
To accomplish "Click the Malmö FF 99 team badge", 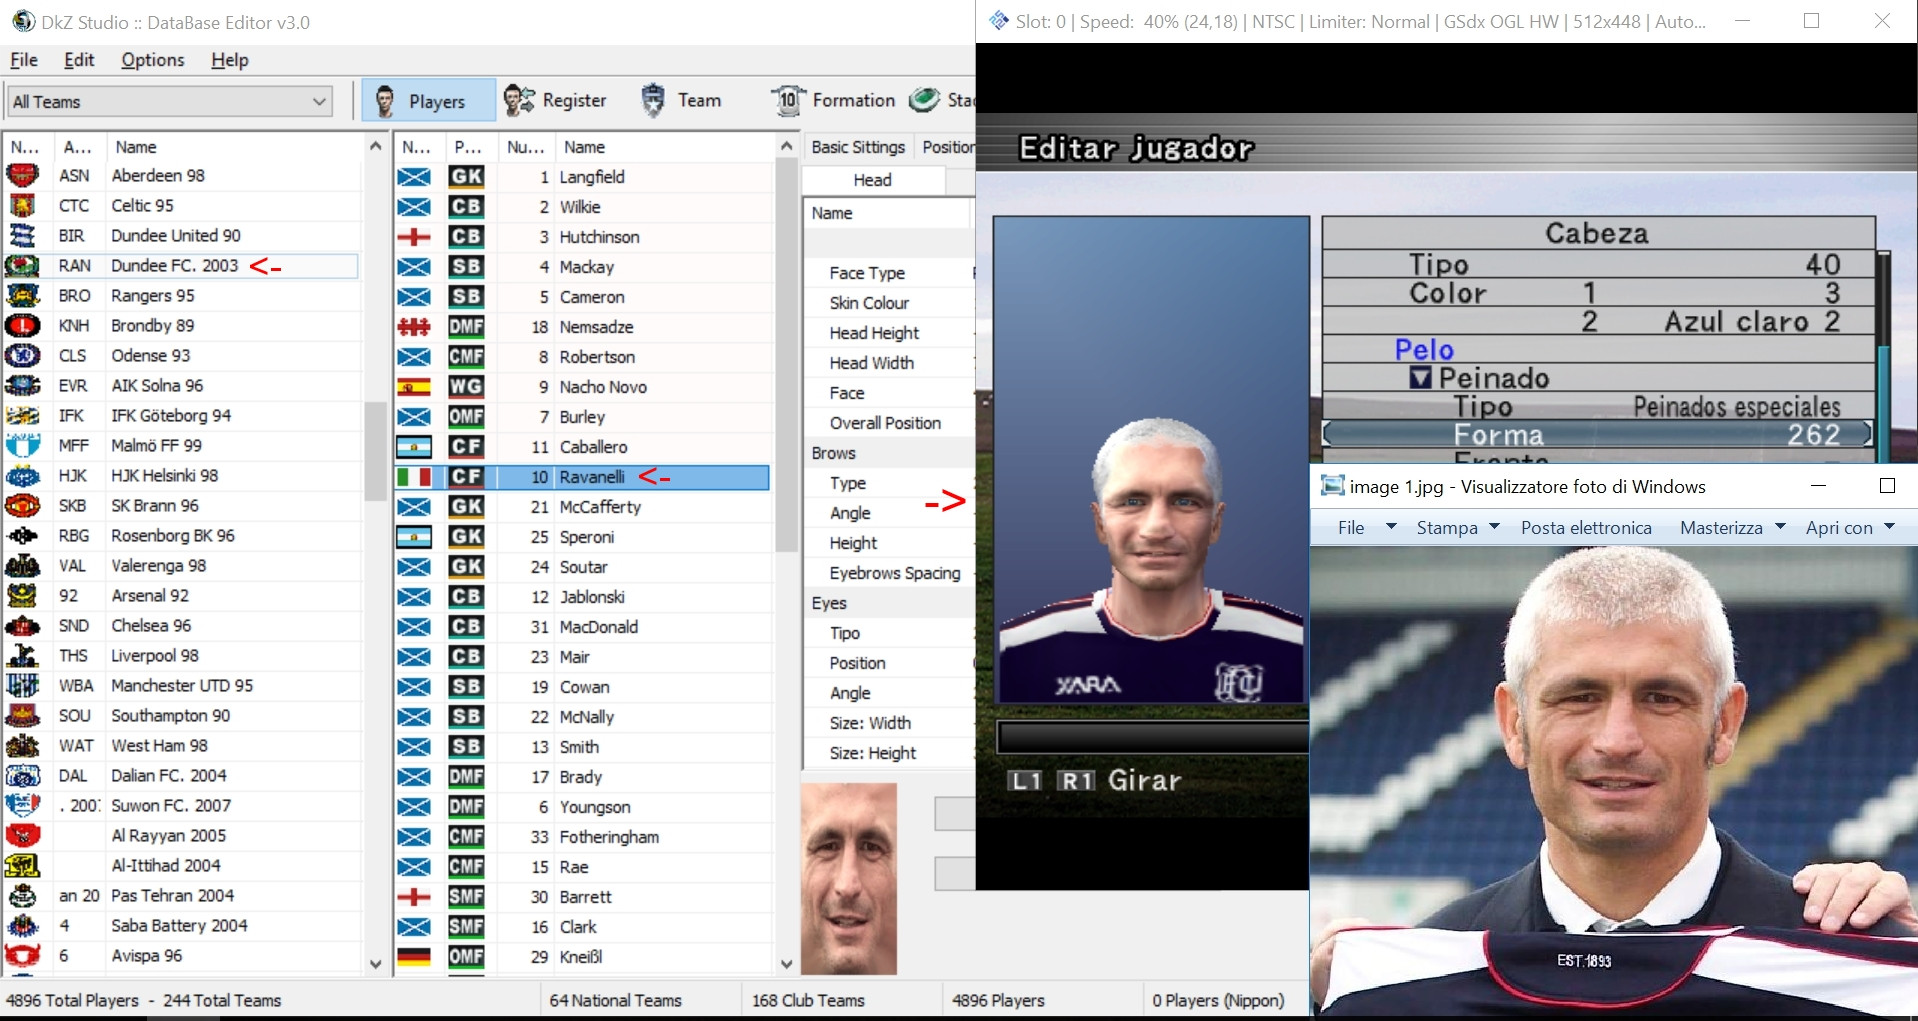I will coord(22,446).
